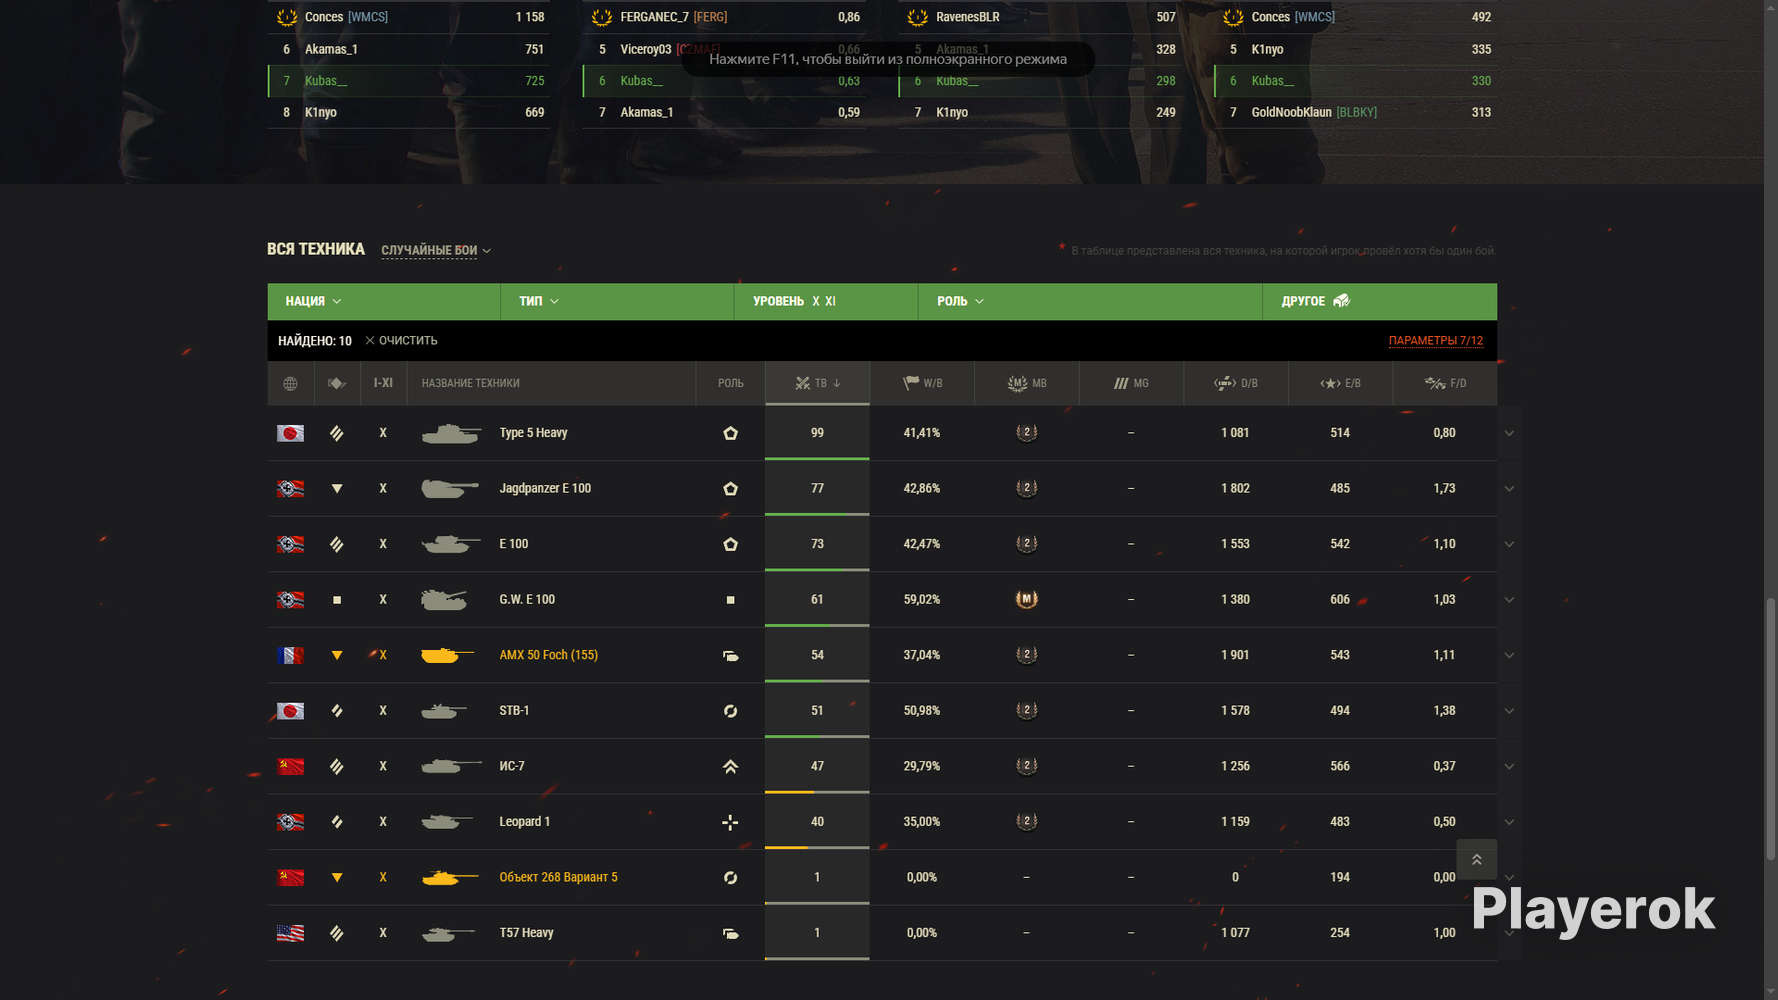
Task: Sort by E/B experience per battle column
Action: [1340, 383]
